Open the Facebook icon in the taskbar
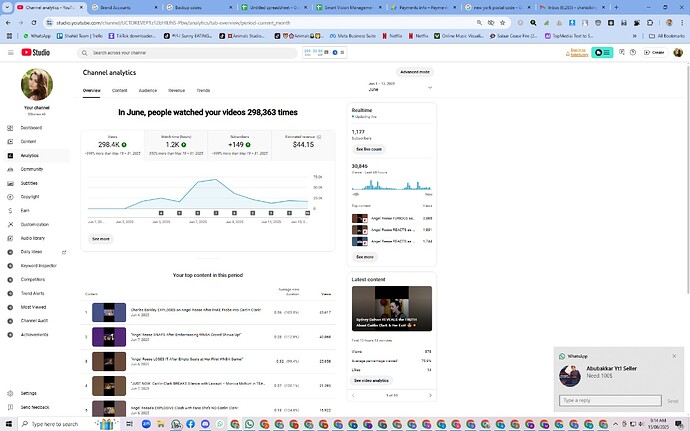690x431 pixels. (191, 424)
